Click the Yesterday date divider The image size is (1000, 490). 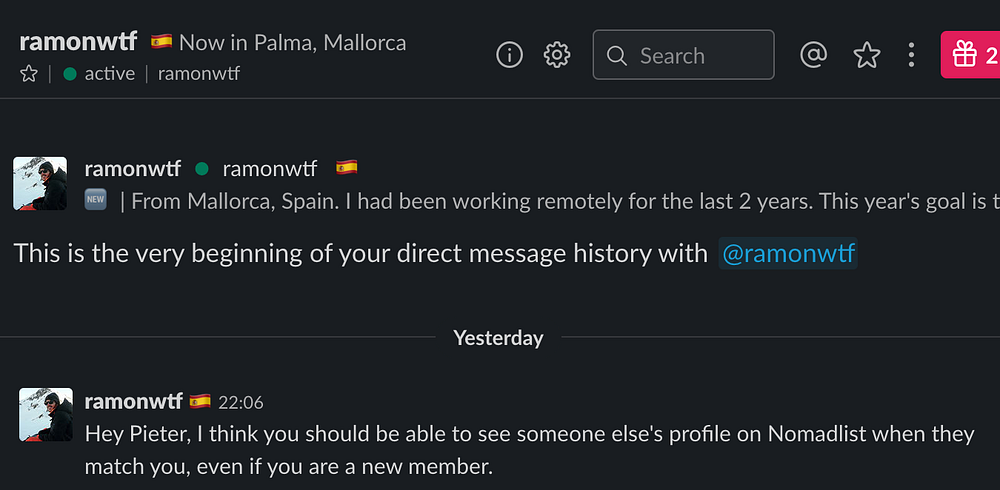[498, 338]
